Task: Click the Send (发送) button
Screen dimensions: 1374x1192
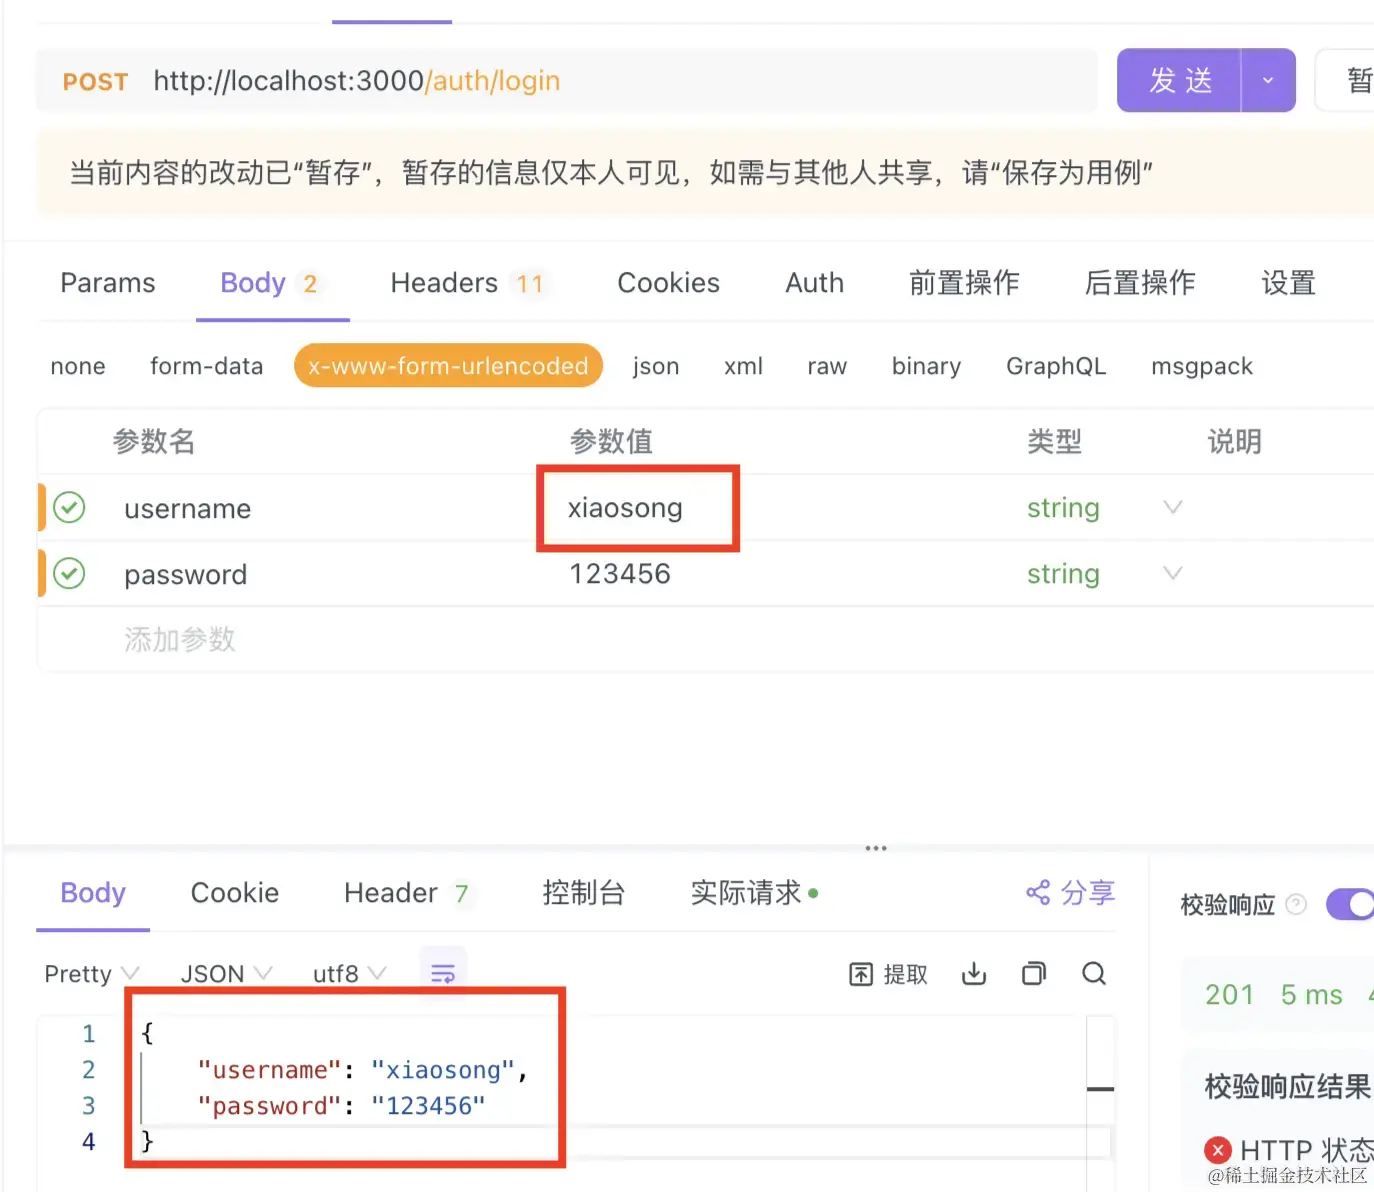Action: 1180,80
